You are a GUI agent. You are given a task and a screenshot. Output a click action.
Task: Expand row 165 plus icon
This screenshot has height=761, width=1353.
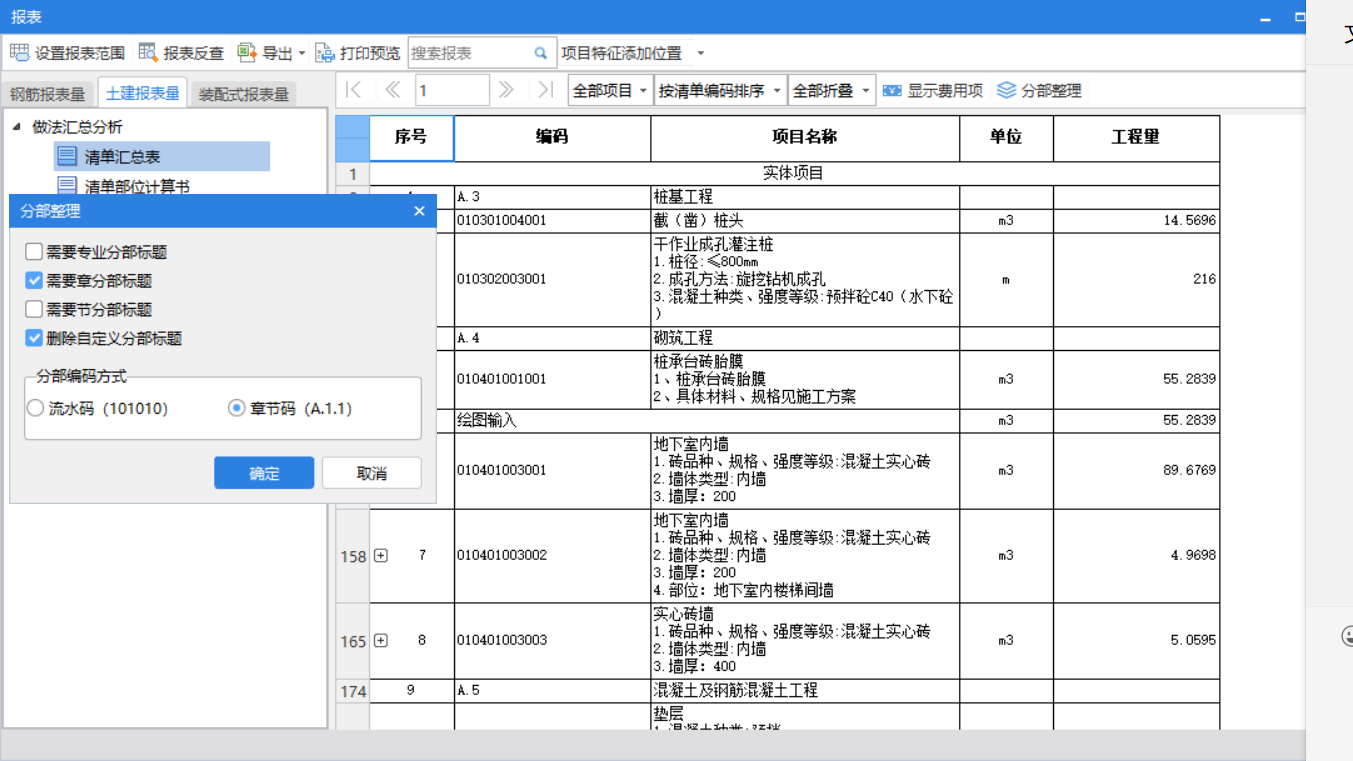point(381,641)
